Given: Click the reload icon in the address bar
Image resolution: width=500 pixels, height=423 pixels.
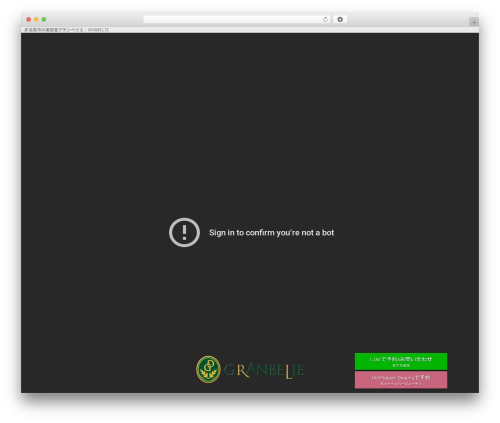Looking at the screenshot, I should coord(325,19).
